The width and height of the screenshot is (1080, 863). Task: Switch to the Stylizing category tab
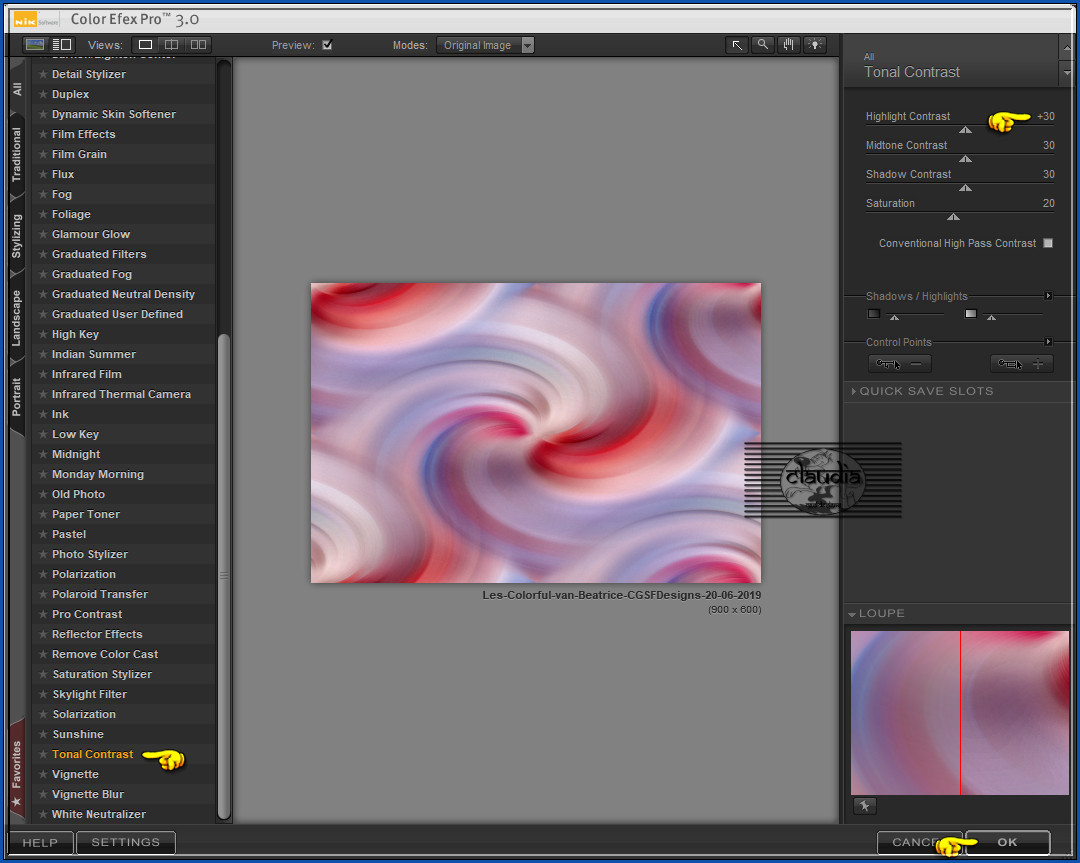click(x=17, y=236)
